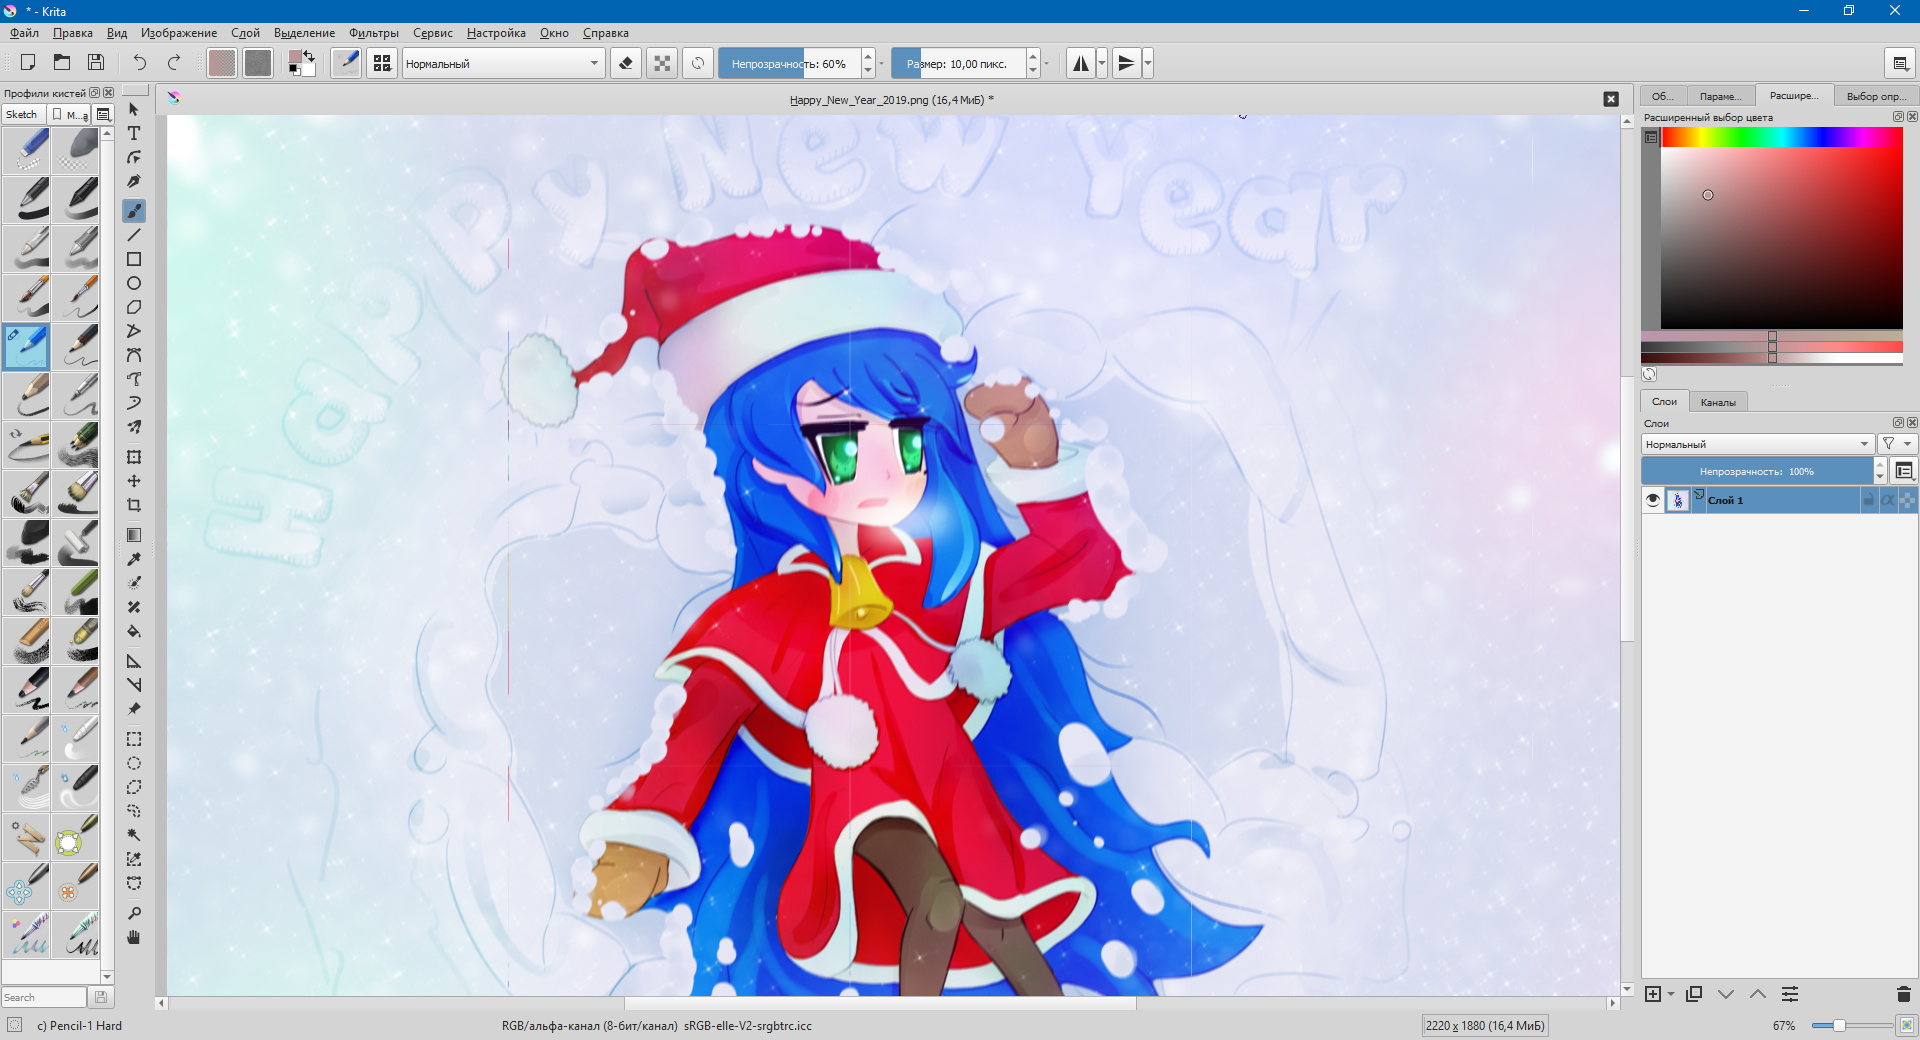Select the Elliptical Selection tool
1920x1040 pixels.
(x=134, y=763)
